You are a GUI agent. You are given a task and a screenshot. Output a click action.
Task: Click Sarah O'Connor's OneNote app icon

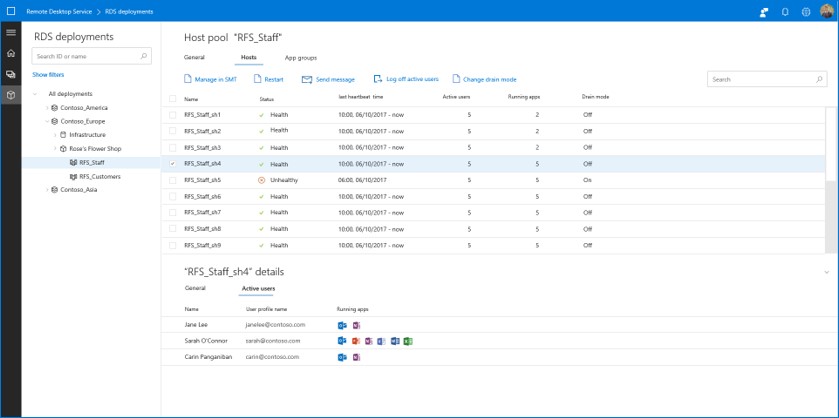pyautogui.click(x=369, y=341)
